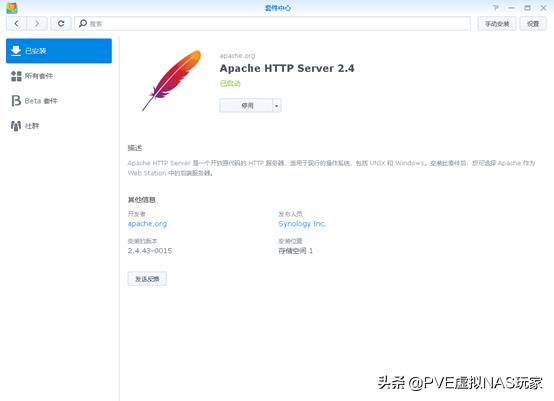Click the Beta packages B icon

point(16,101)
